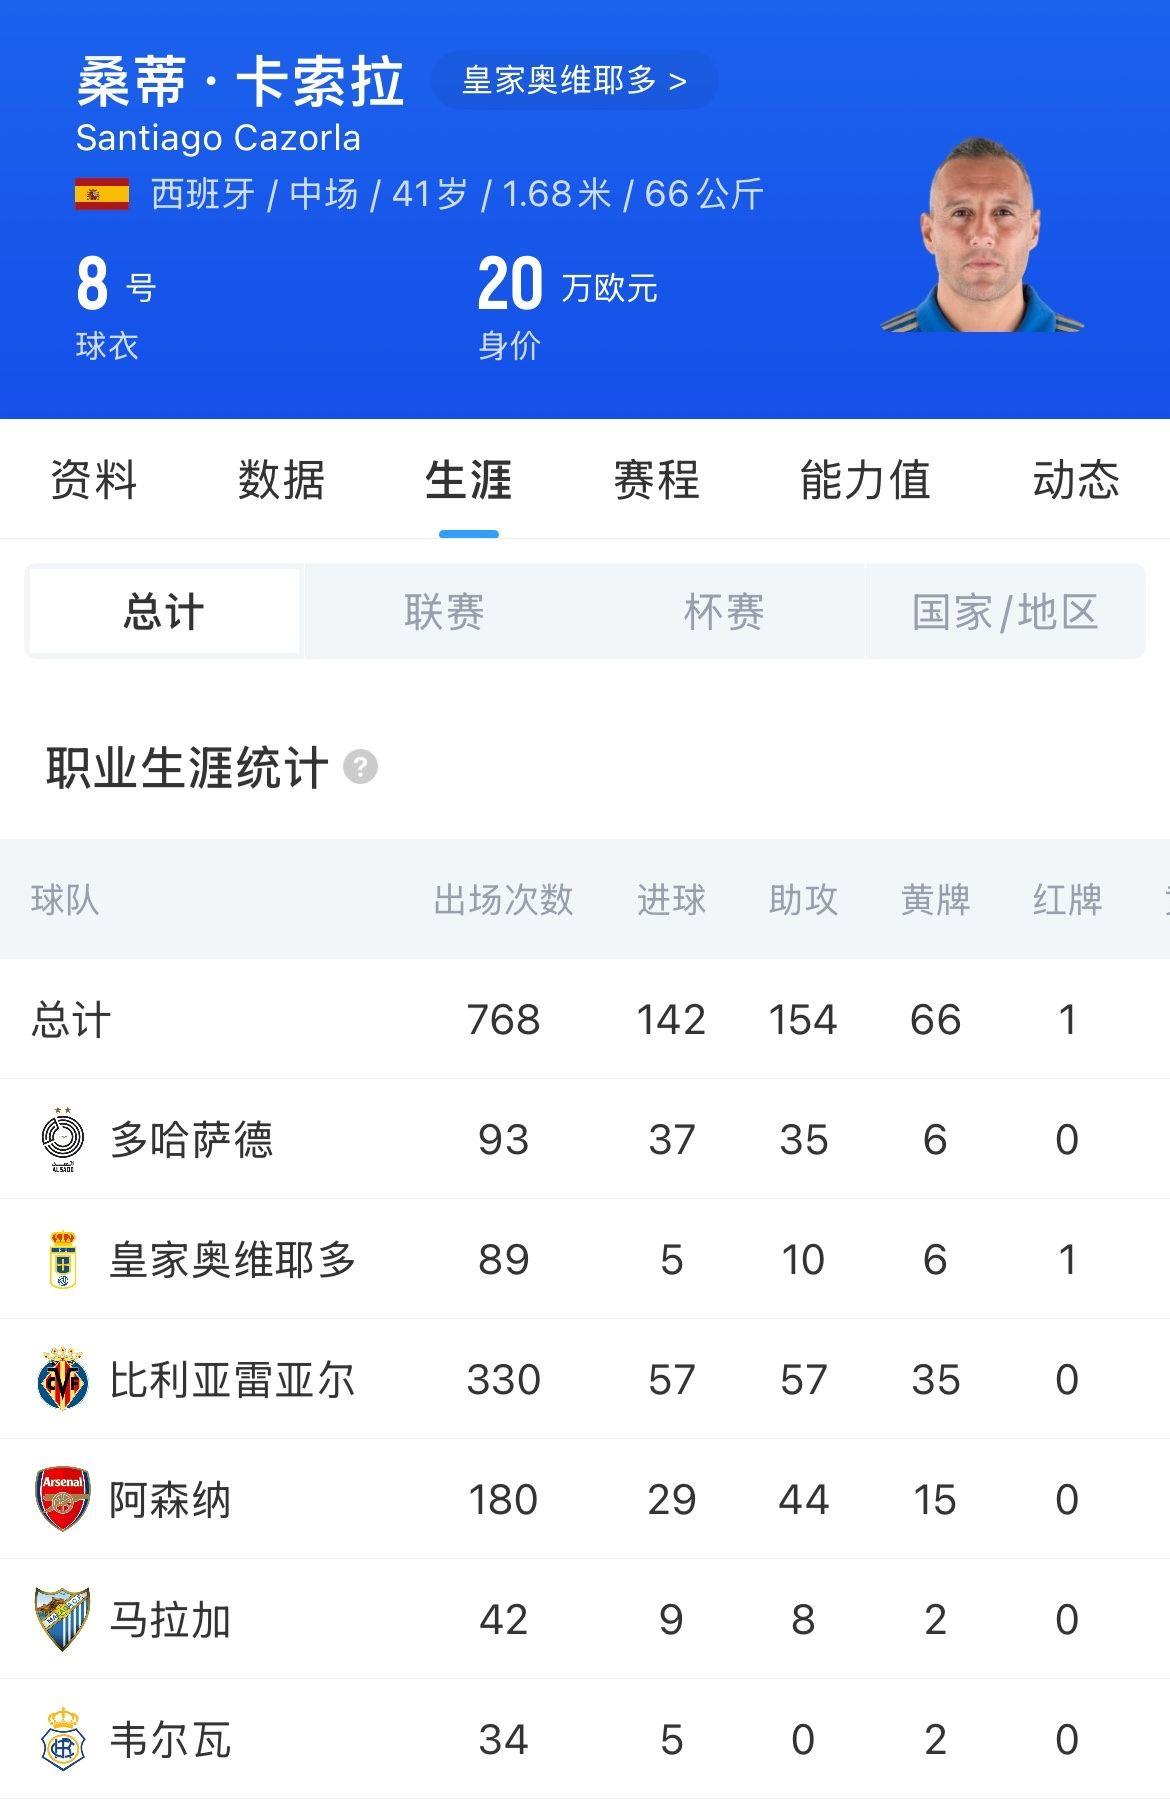The image size is (1170, 1819).
Task: Select the 杯赛 segment filter
Action: [724, 611]
